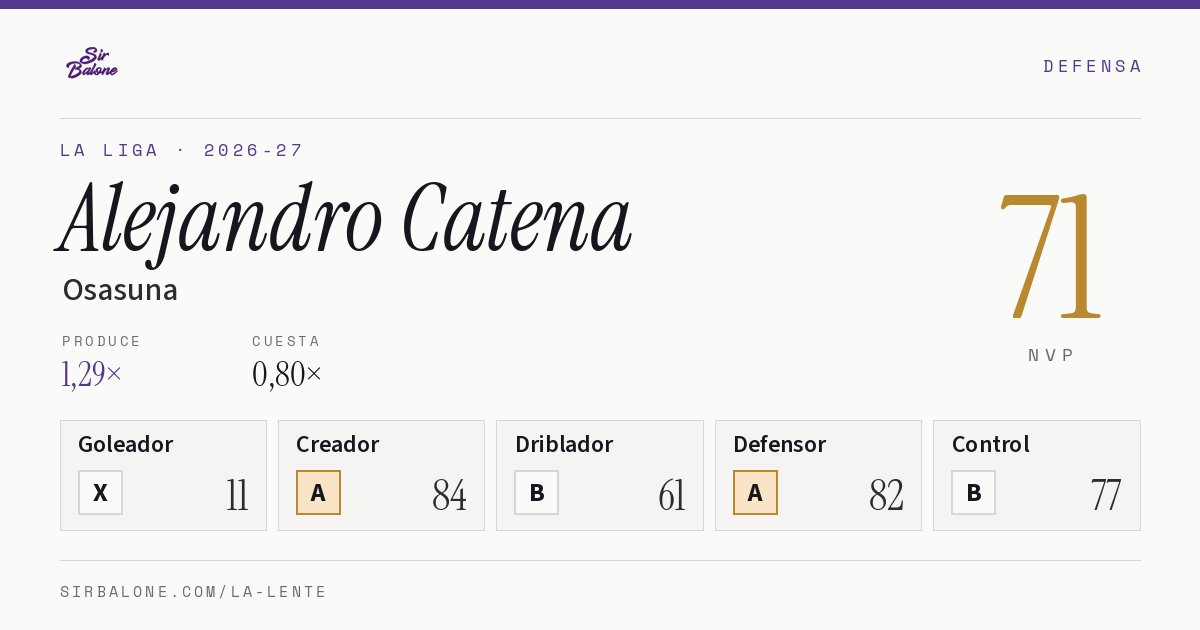
Task: Click the DEFENSA position label
Action: [1092, 66]
